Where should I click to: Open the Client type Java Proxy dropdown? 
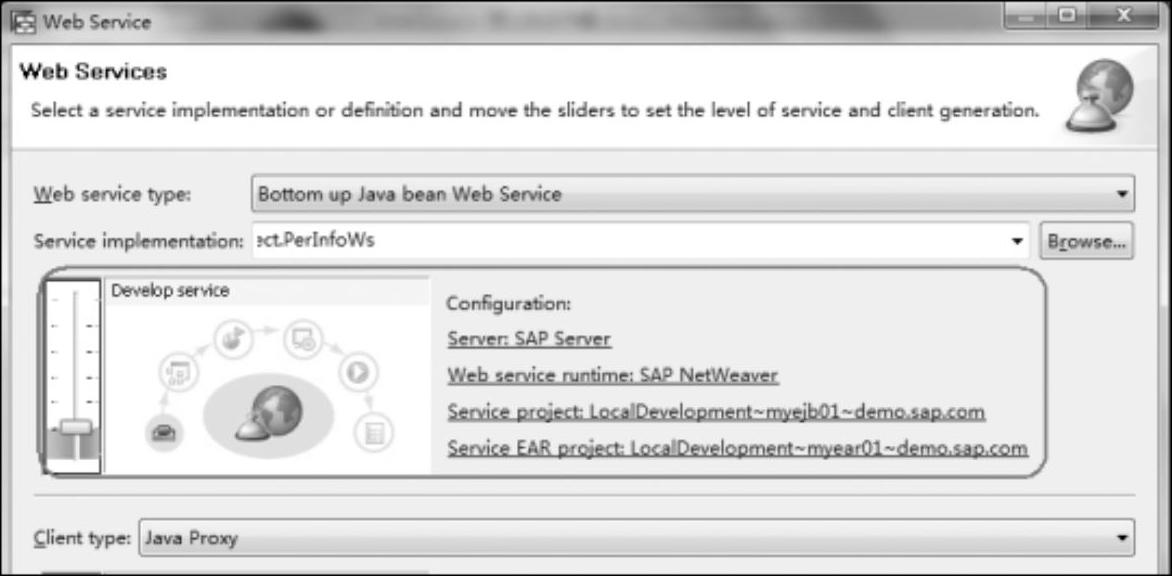636,538
